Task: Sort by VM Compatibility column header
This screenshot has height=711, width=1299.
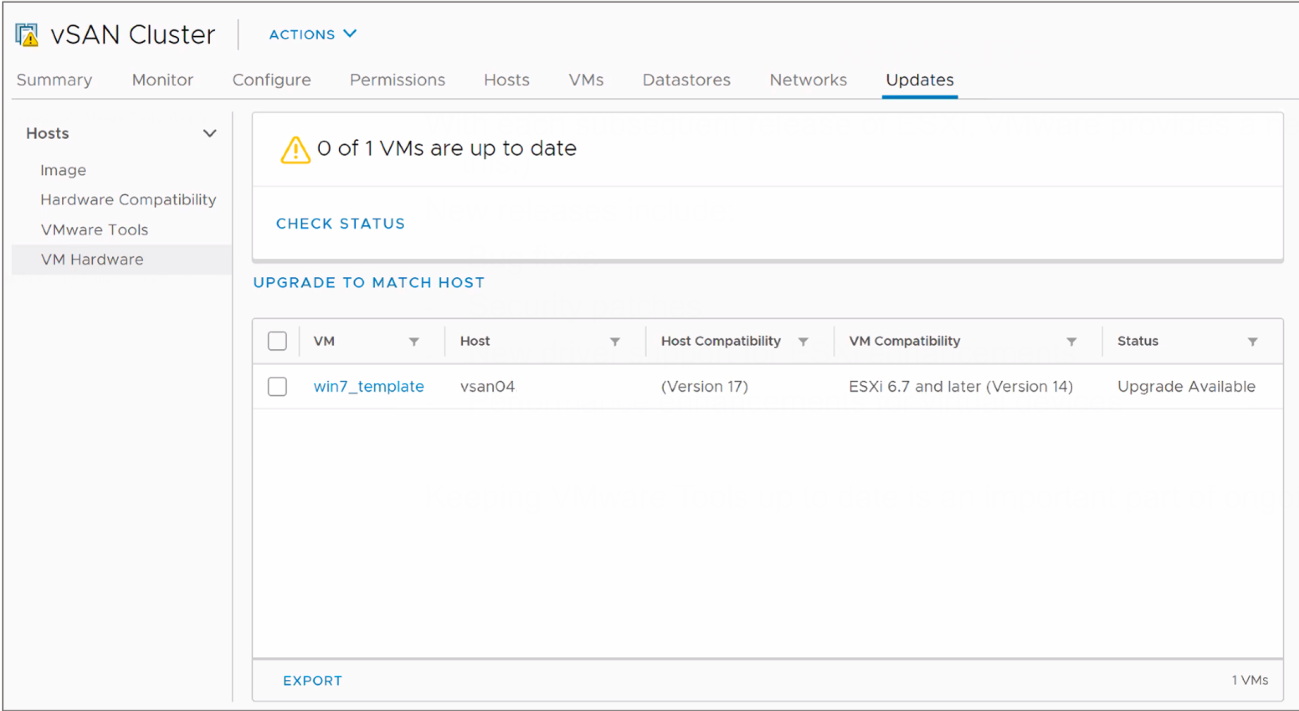Action: [905, 341]
